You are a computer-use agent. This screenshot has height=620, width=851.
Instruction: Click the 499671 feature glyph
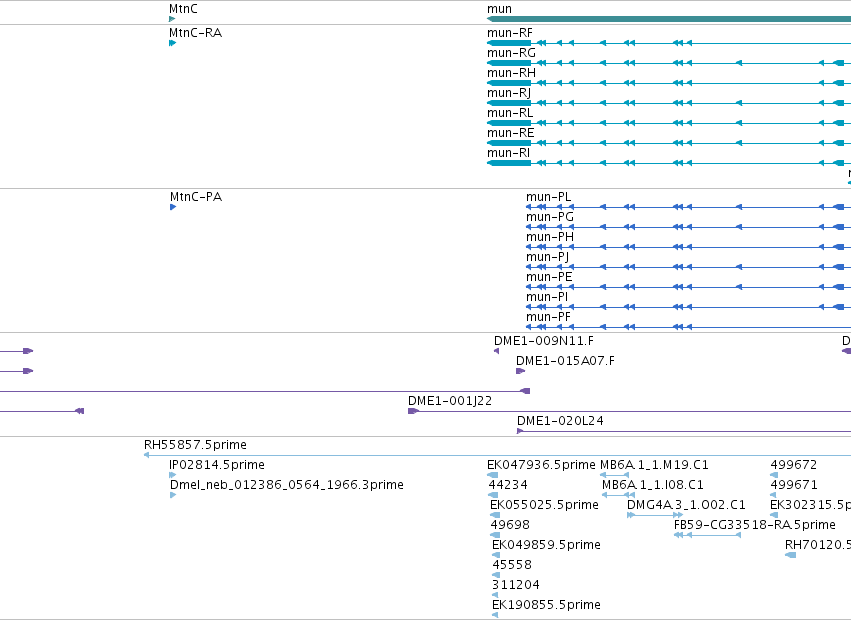point(773,495)
